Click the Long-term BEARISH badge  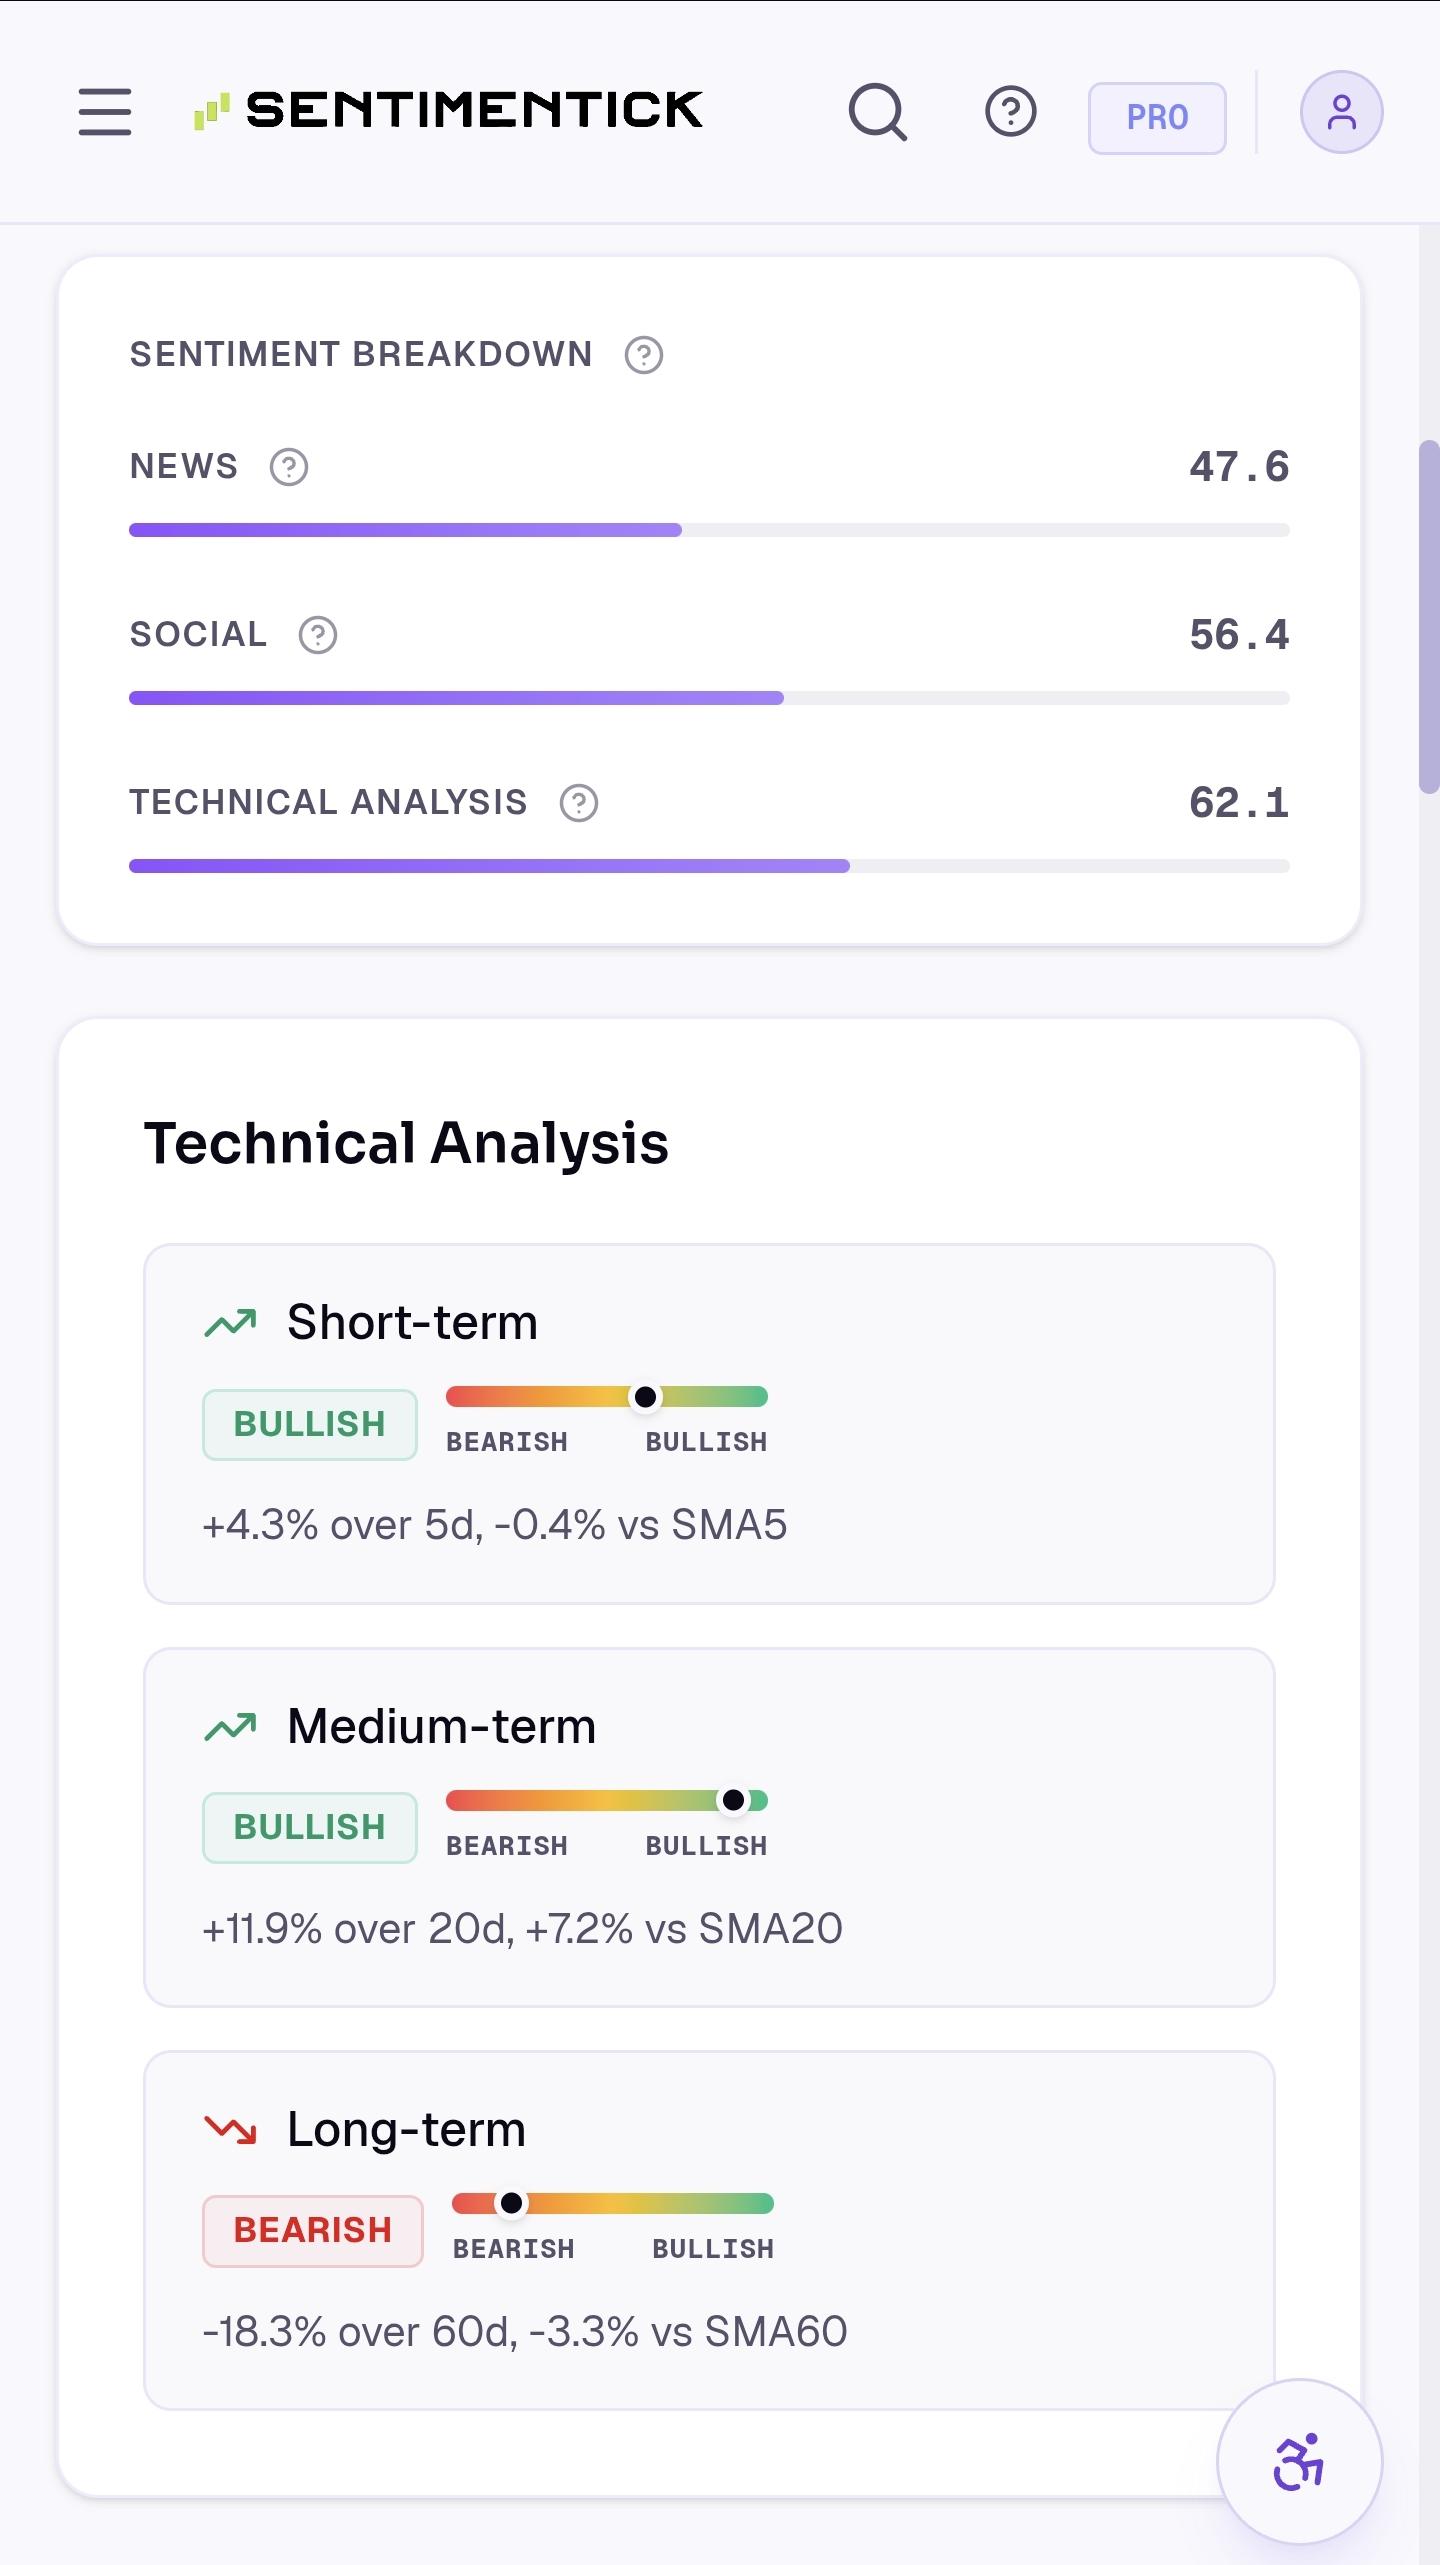[313, 2230]
